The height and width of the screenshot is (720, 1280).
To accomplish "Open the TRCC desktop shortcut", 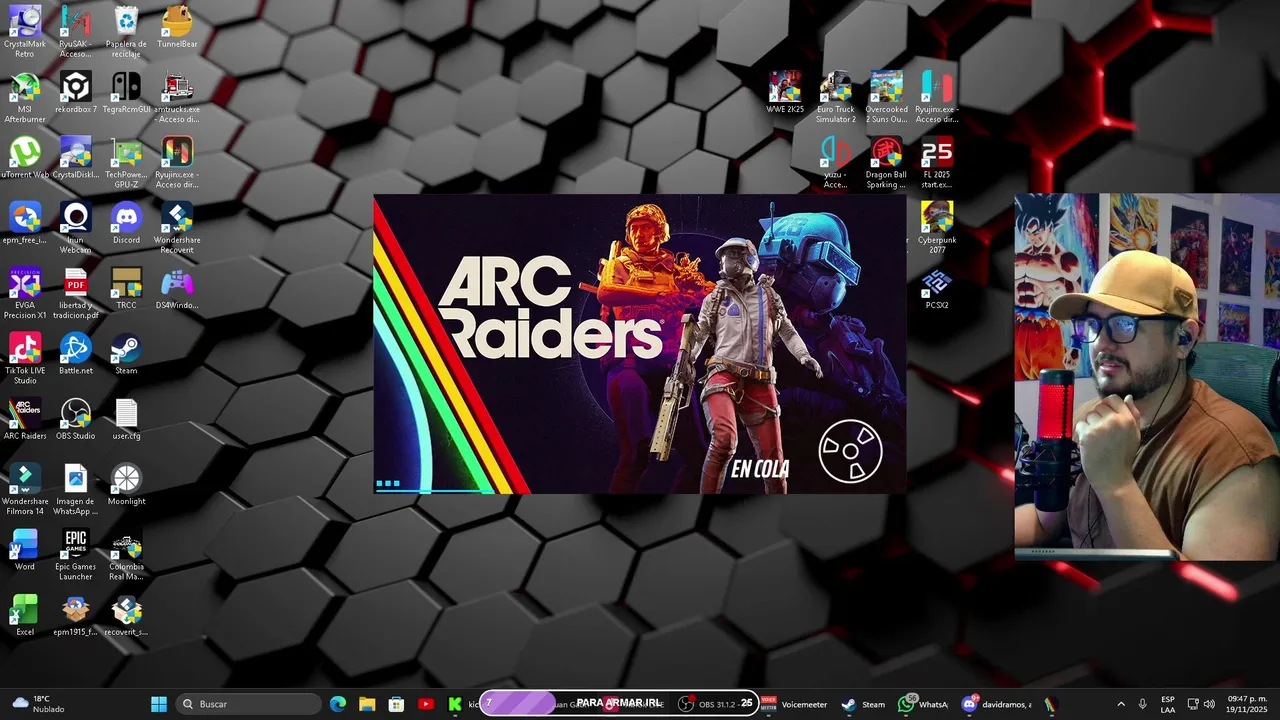I will 126,289.
